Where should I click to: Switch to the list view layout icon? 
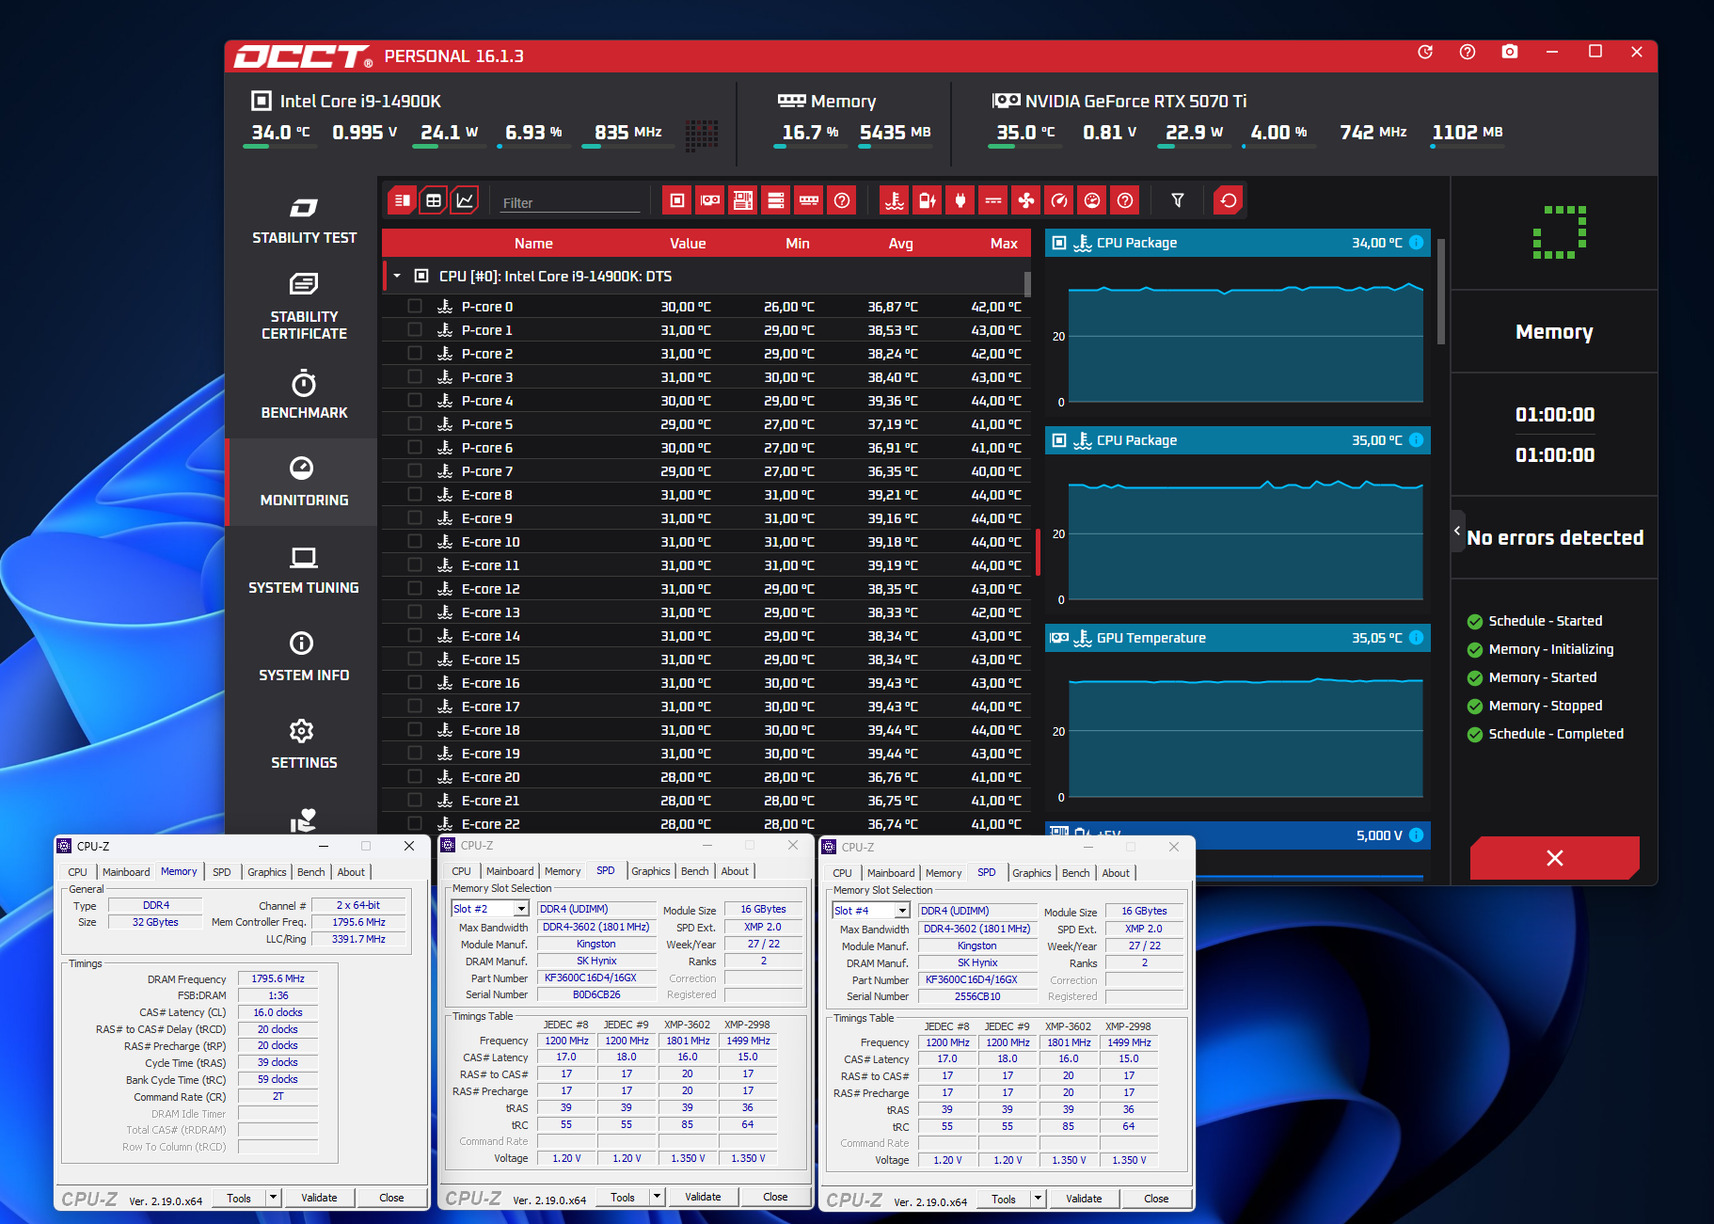tap(402, 201)
